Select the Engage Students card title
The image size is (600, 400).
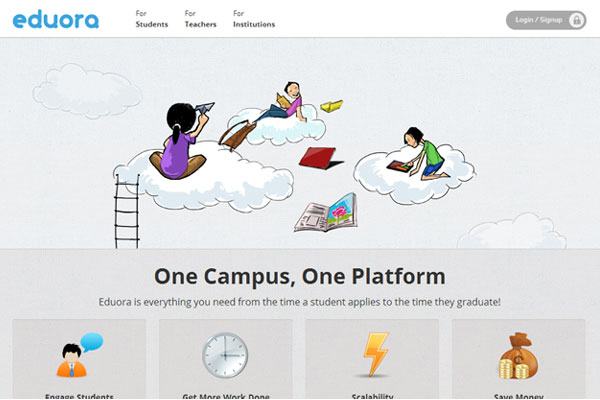(x=79, y=396)
